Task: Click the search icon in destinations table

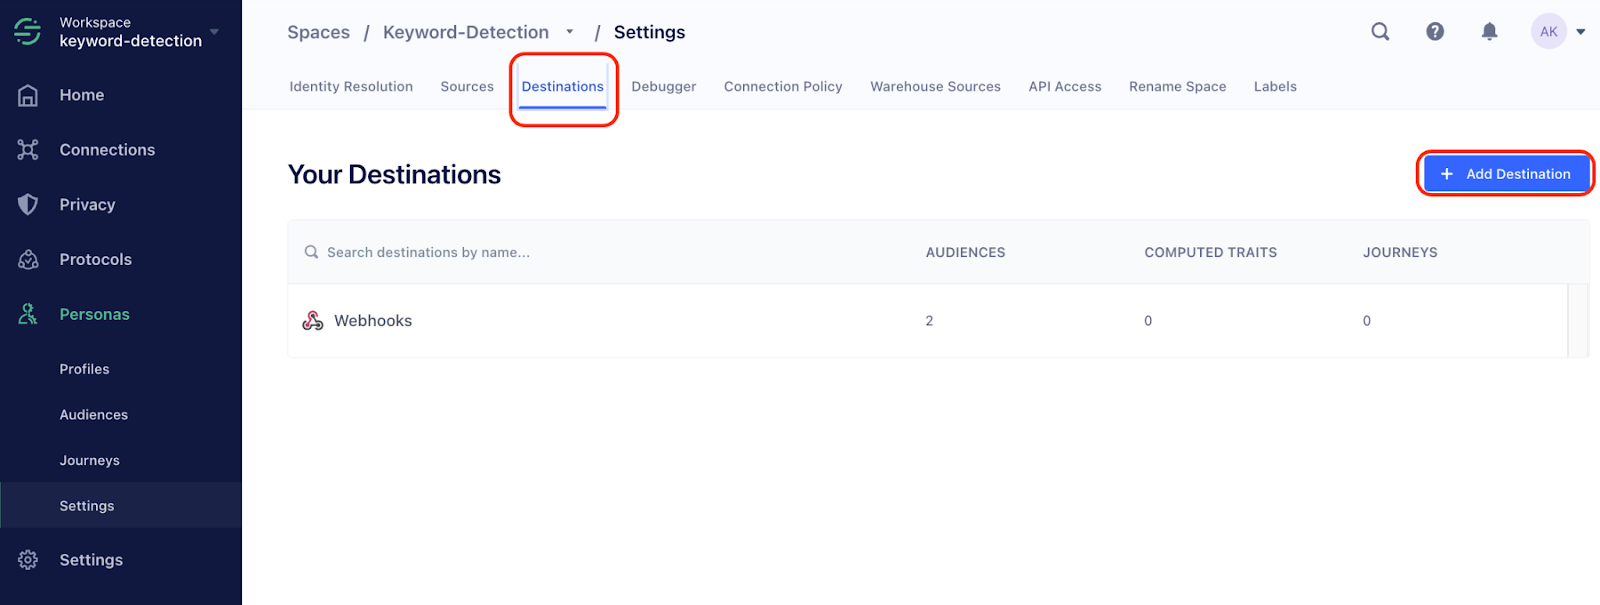Action: (312, 252)
